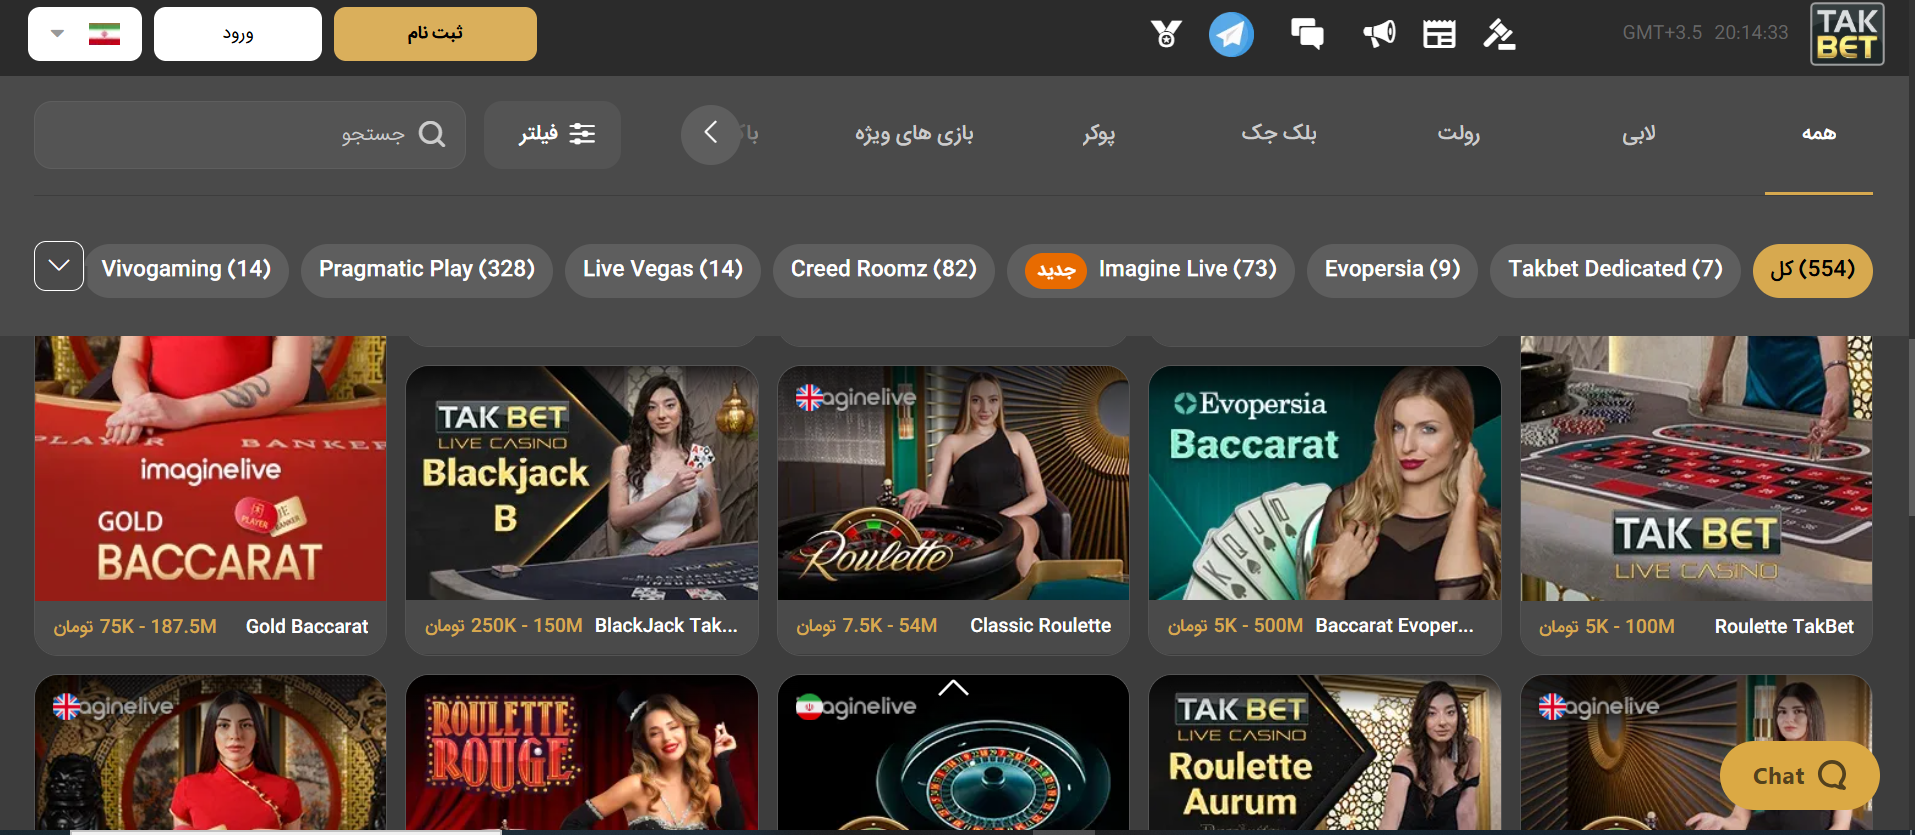Select the پوکر tab
The height and width of the screenshot is (835, 1915).
point(1099,134)
